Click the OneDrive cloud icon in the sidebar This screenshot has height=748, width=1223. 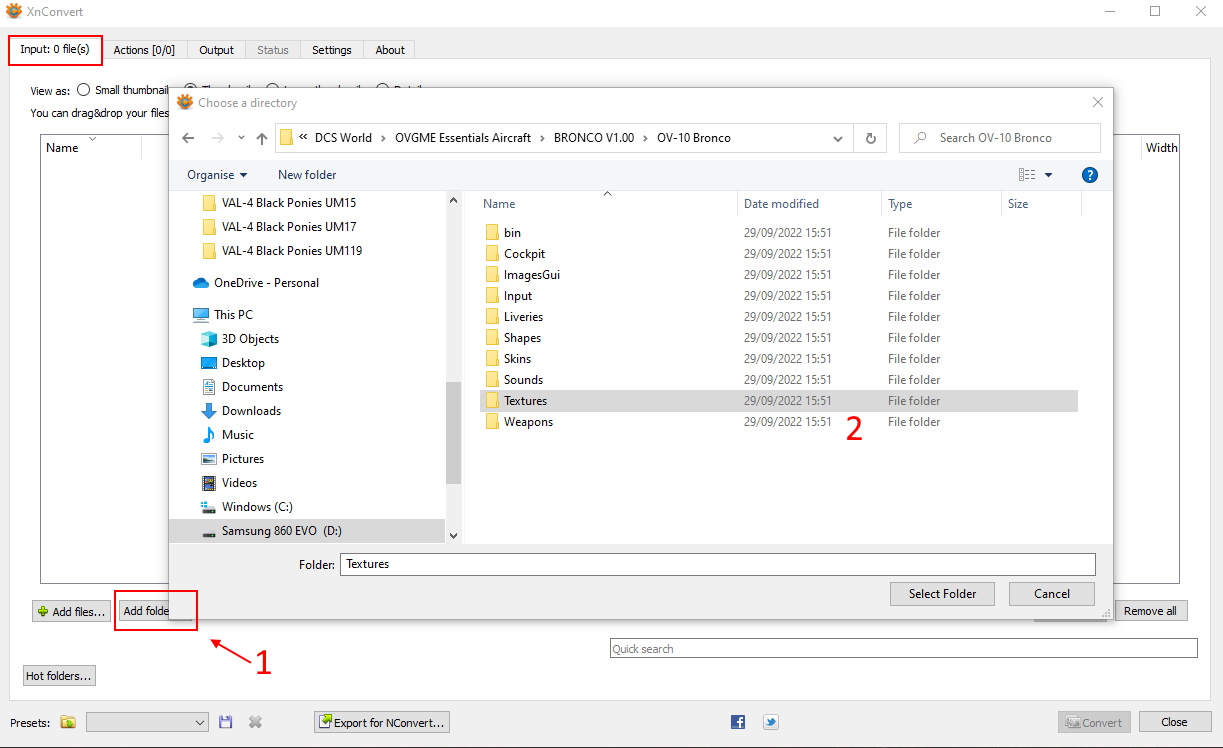(200, 283)
